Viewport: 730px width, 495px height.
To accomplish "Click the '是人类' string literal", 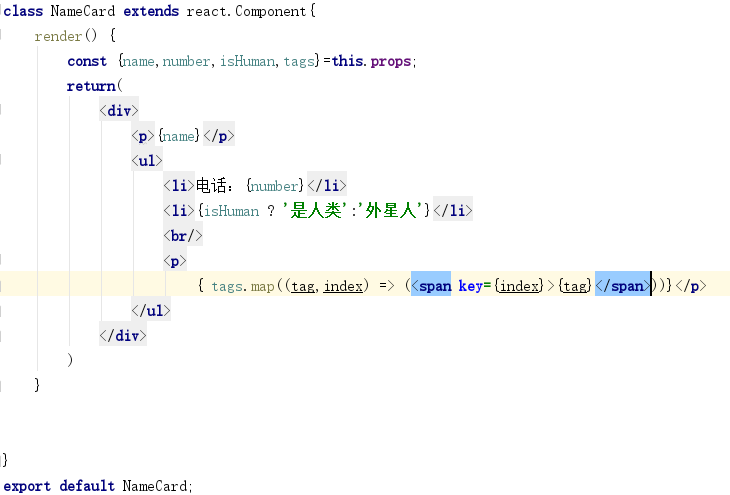I will (x=314, y=210).
